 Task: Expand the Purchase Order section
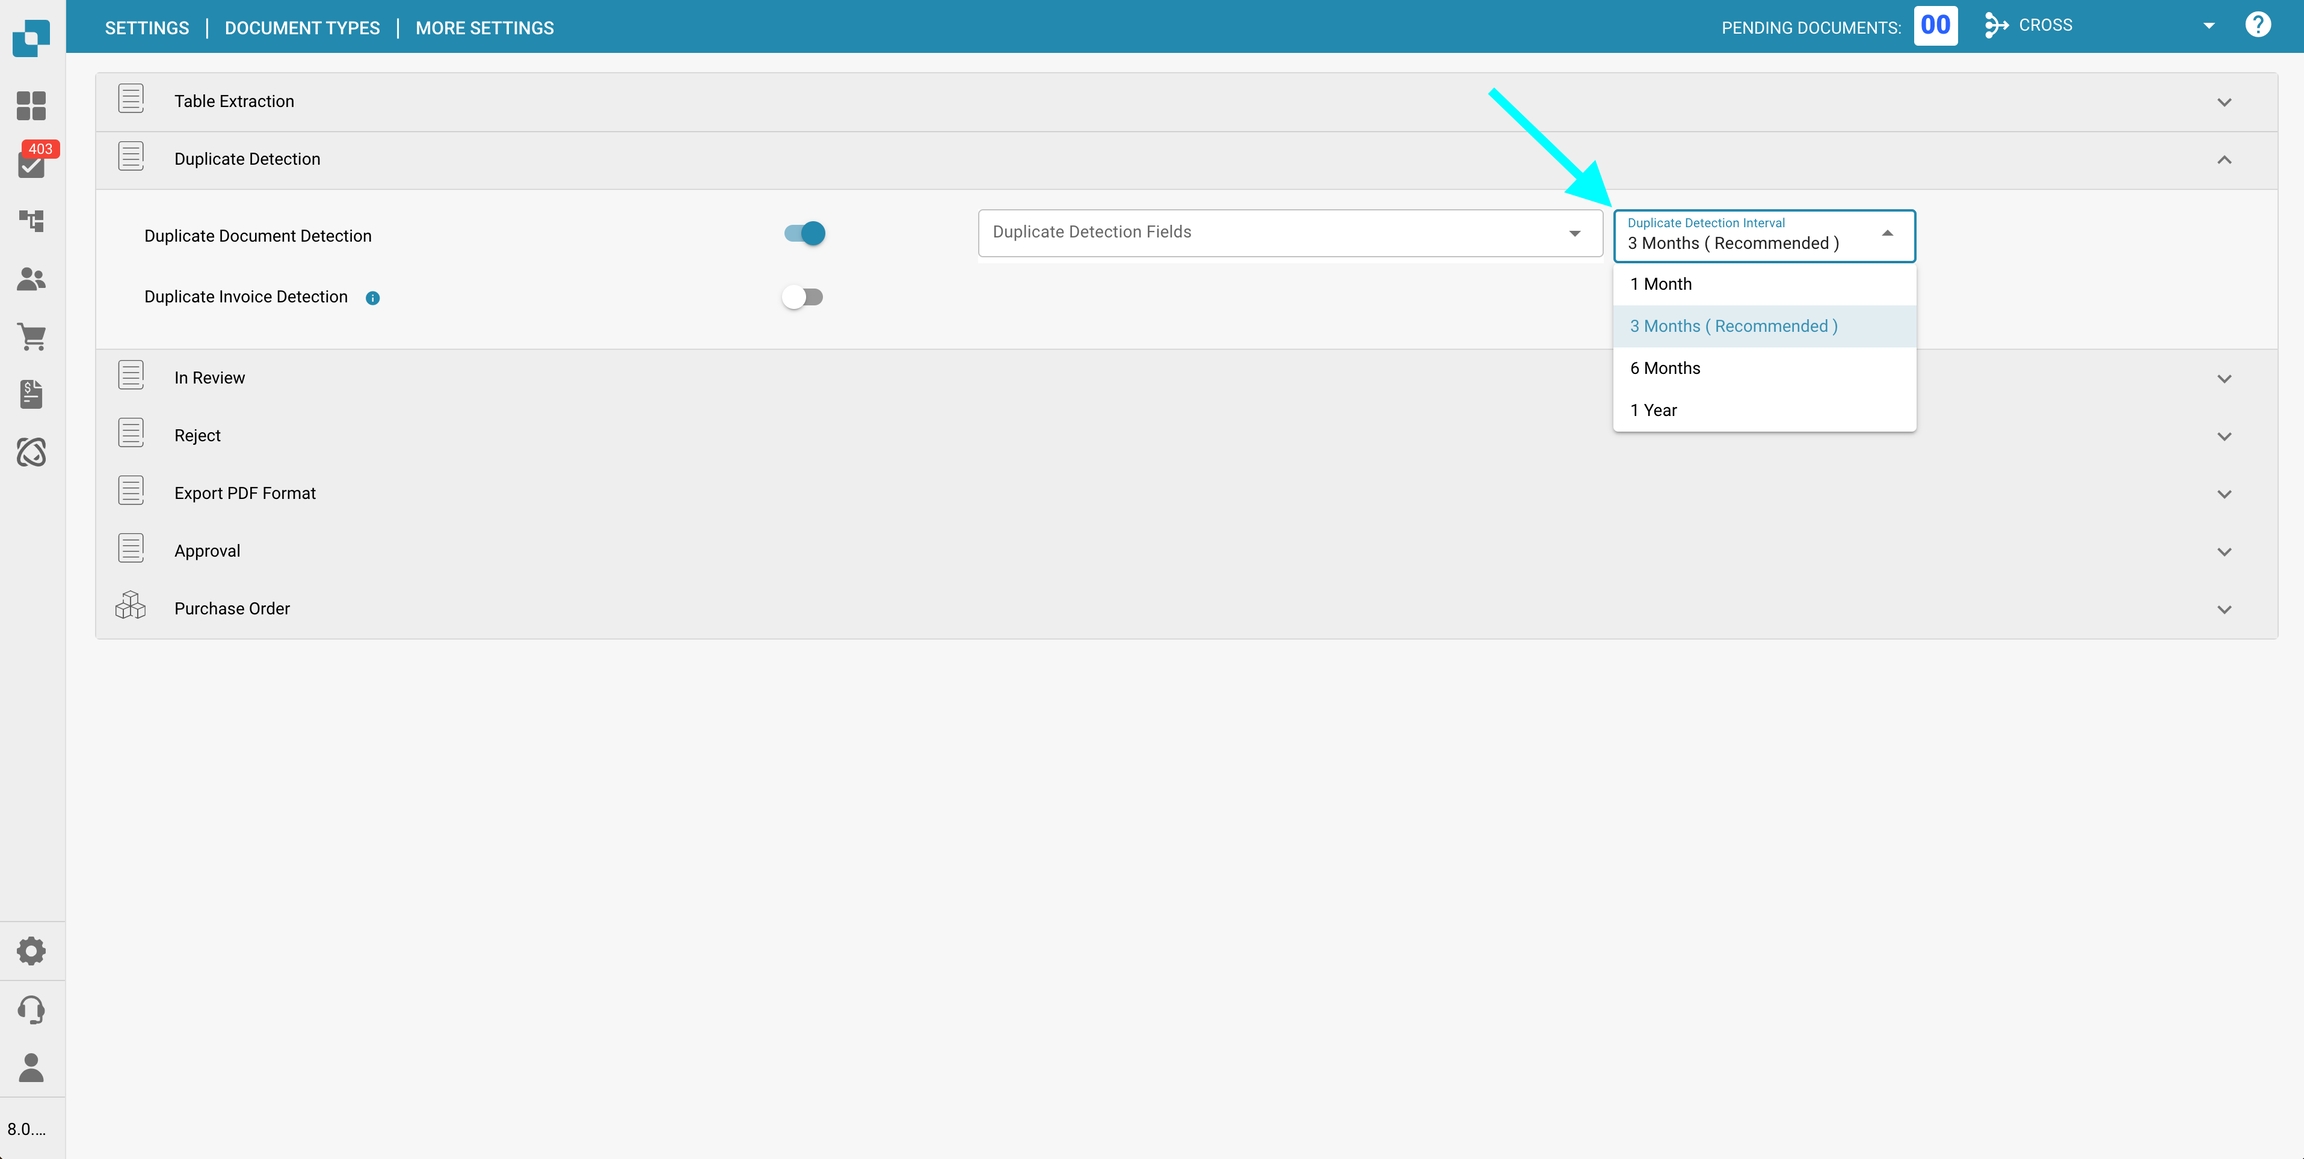coord(2224,609)
